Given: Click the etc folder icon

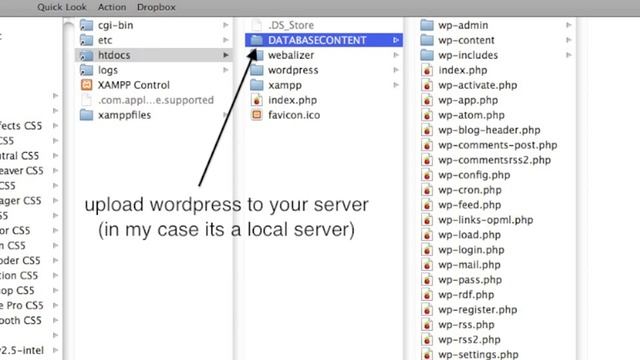Looking at the screenshot, I should 86,40.
